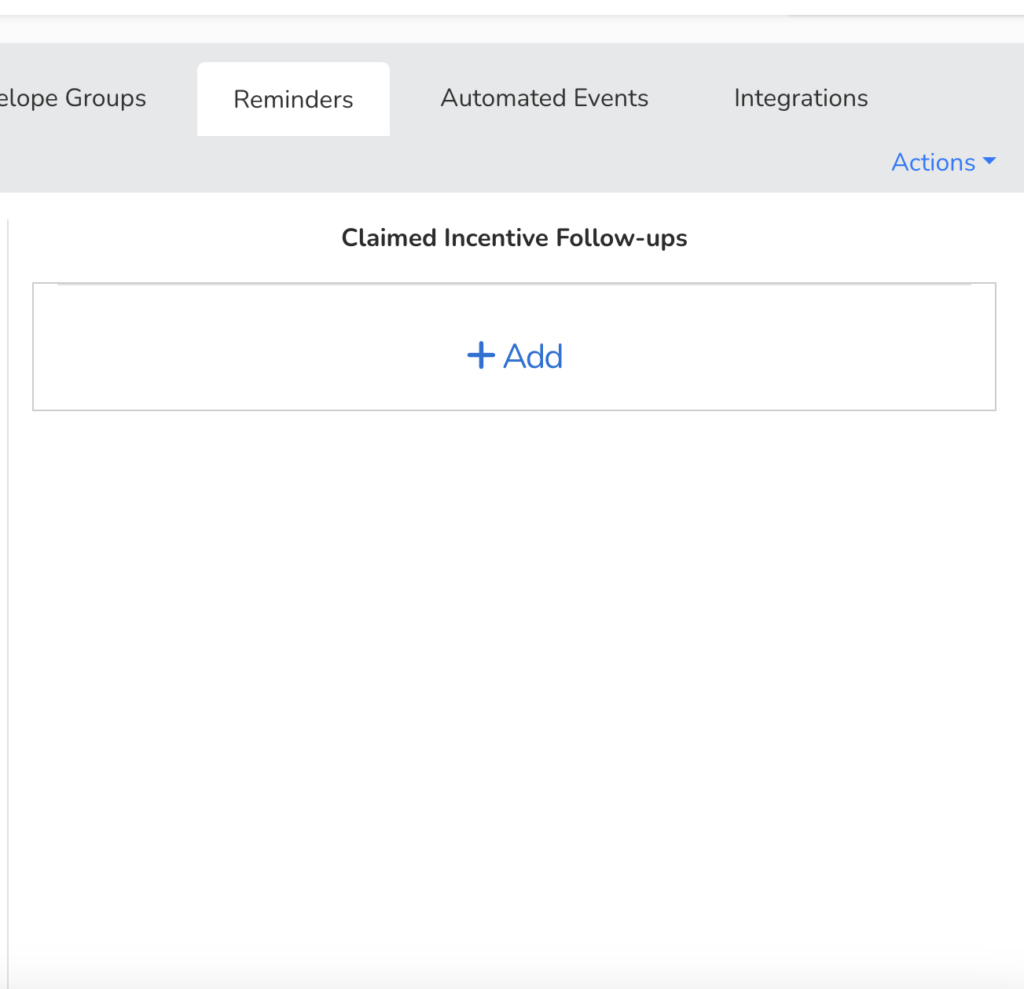The height and width of the screenshot is (989, 1024).
Task: Click the vertical divider on the left edge
Action: (8, 600)
